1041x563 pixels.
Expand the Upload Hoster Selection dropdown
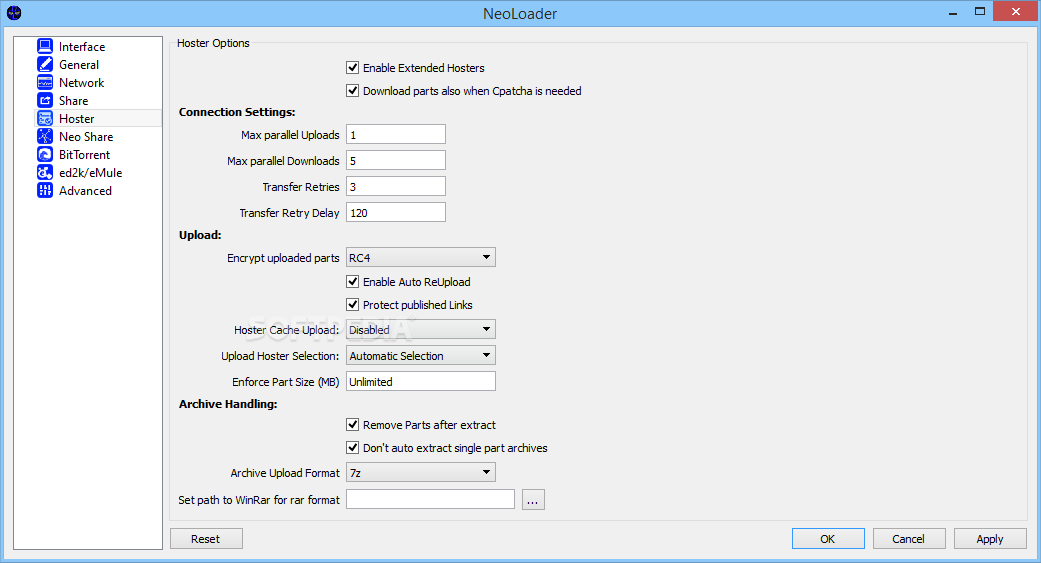(421, 355)
